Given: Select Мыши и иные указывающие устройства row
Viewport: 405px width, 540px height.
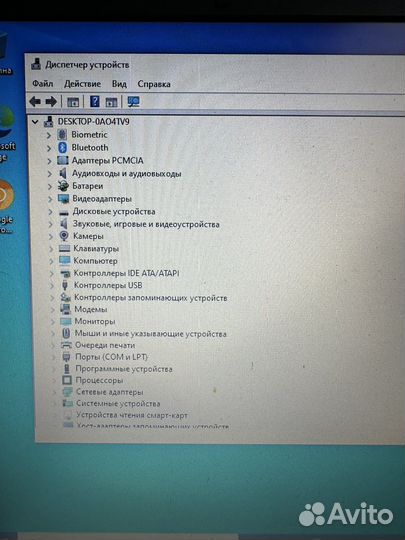Looking at the screenshot, I should [151, 334].
